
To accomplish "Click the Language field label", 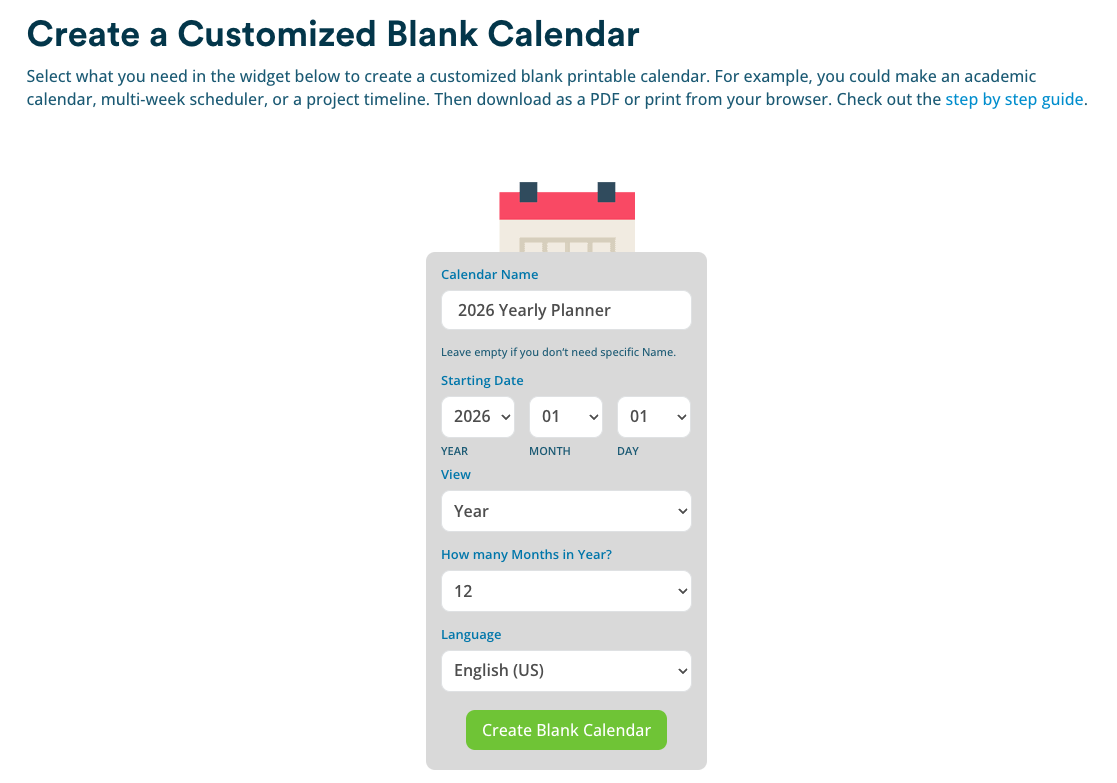I will [x=471, y=635].
